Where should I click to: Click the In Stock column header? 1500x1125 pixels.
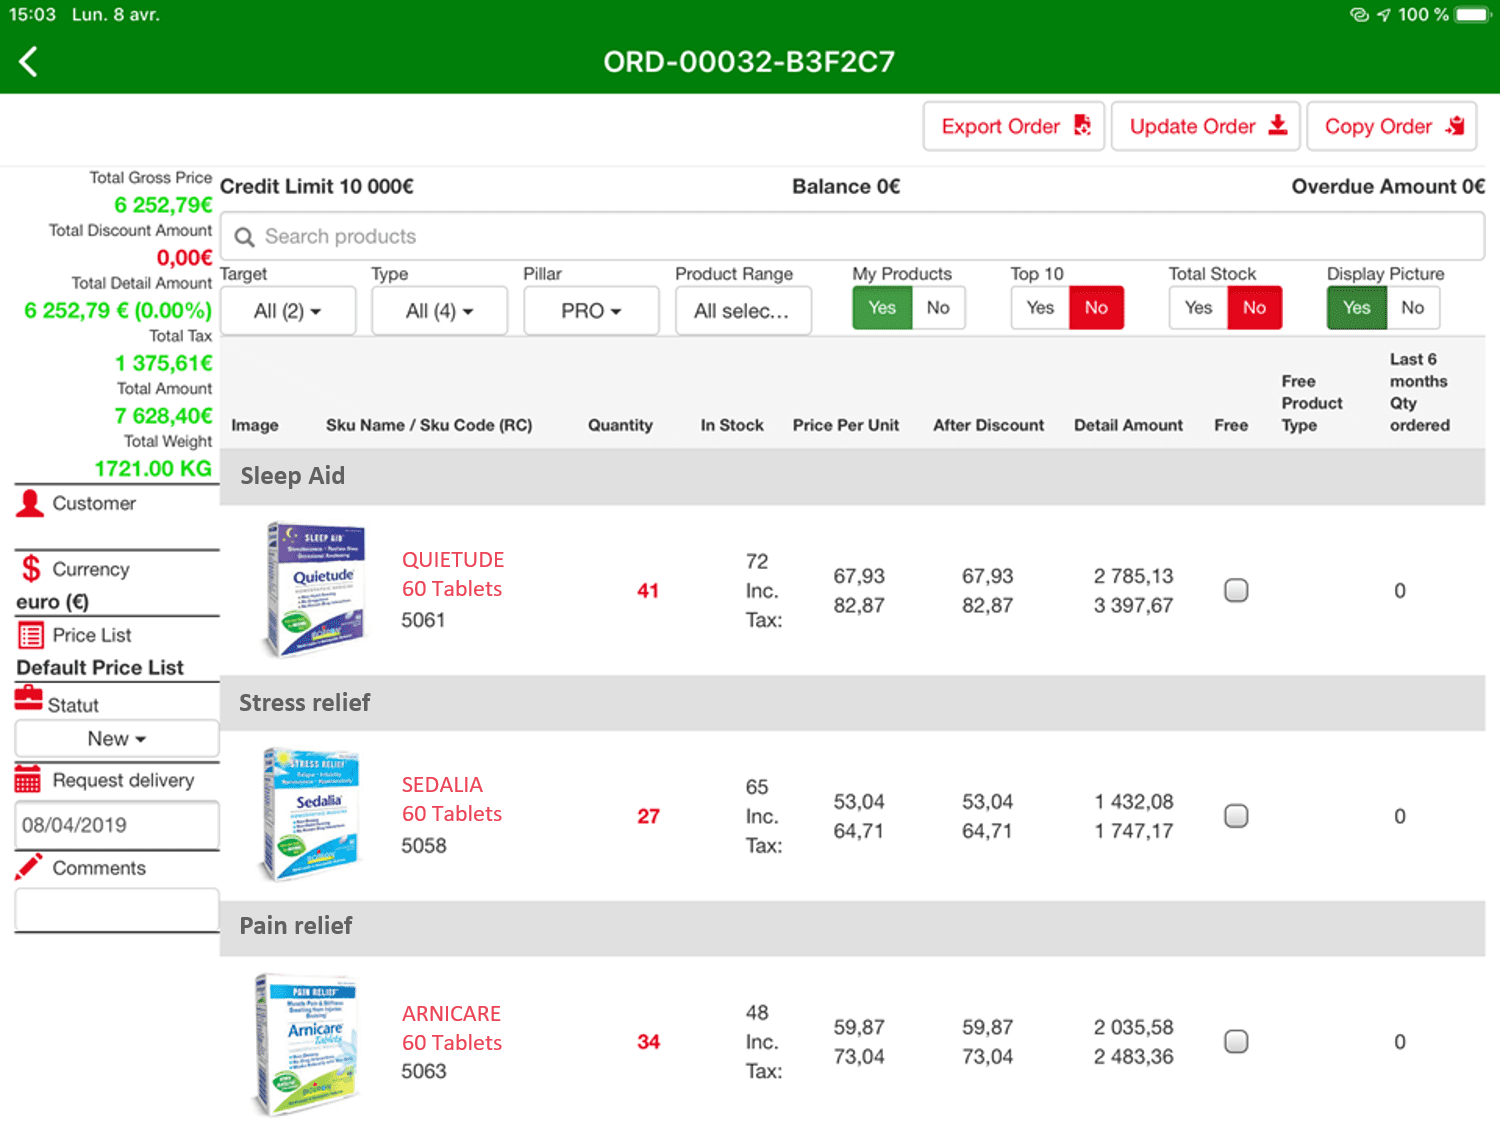coord(732,425)
